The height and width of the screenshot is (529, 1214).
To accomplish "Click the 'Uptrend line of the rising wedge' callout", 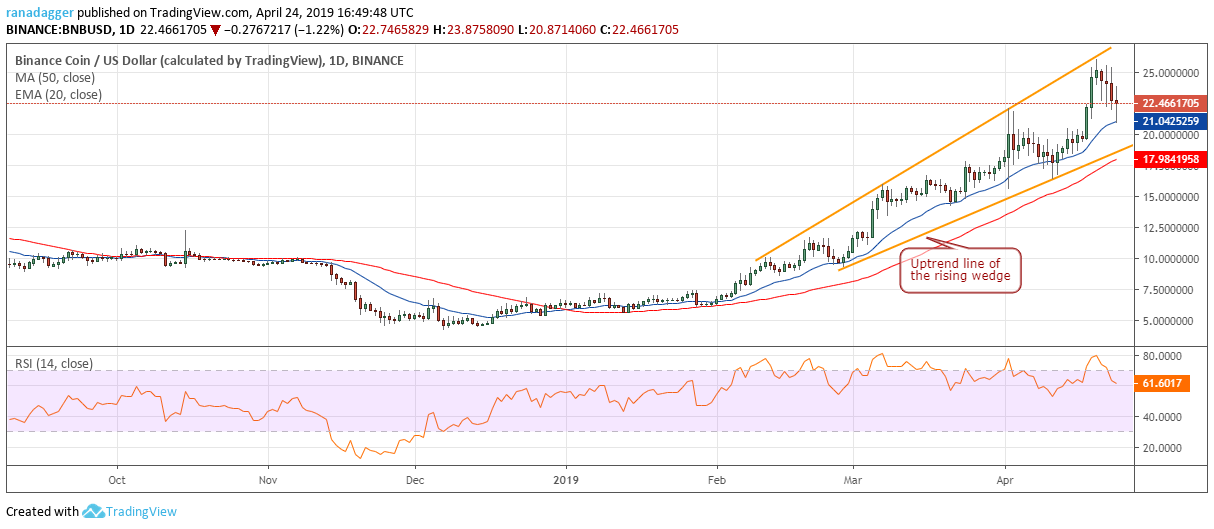I will [962, 270].
